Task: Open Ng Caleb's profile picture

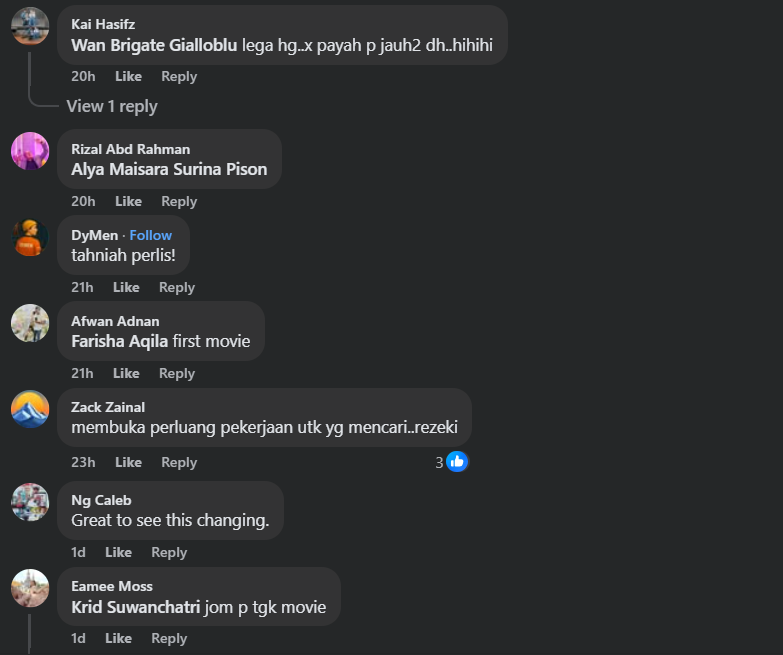Action: tap(30, 502)
